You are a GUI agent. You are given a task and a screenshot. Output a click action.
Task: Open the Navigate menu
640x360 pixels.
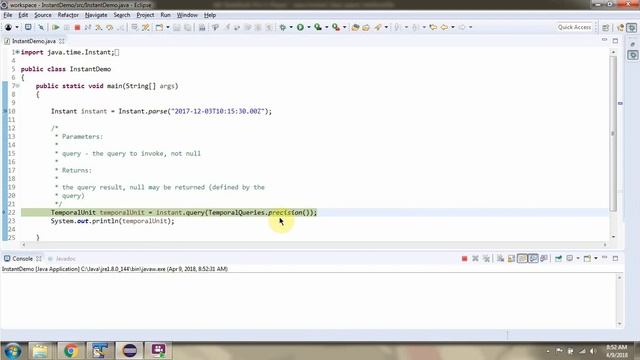[96, 15]
